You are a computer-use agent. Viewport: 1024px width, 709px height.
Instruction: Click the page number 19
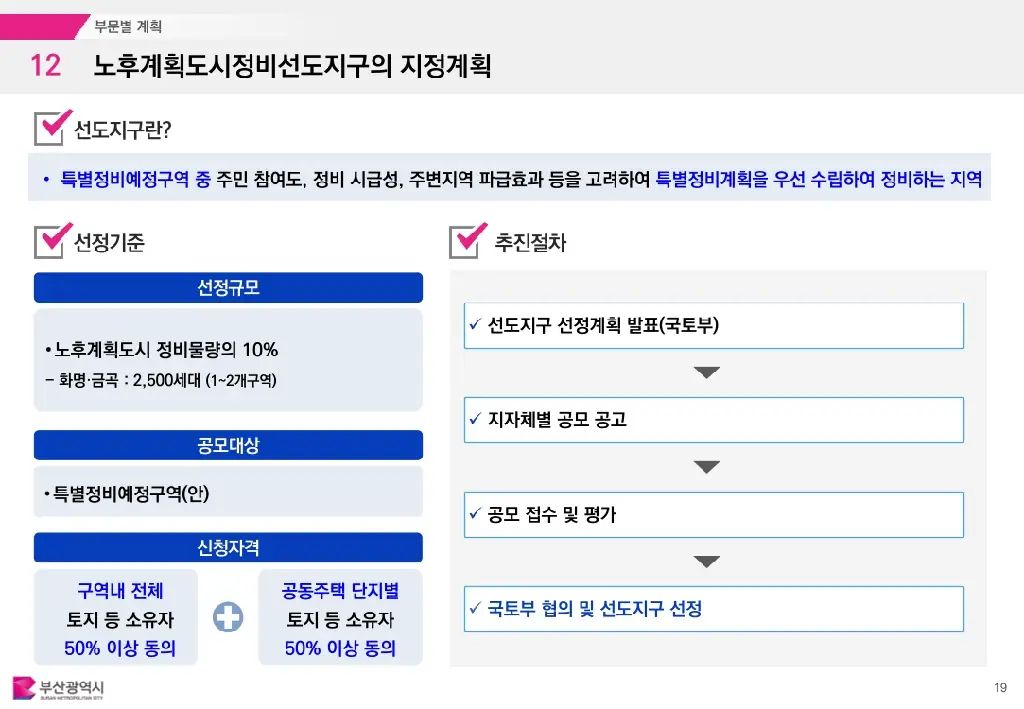point(1000,687)
